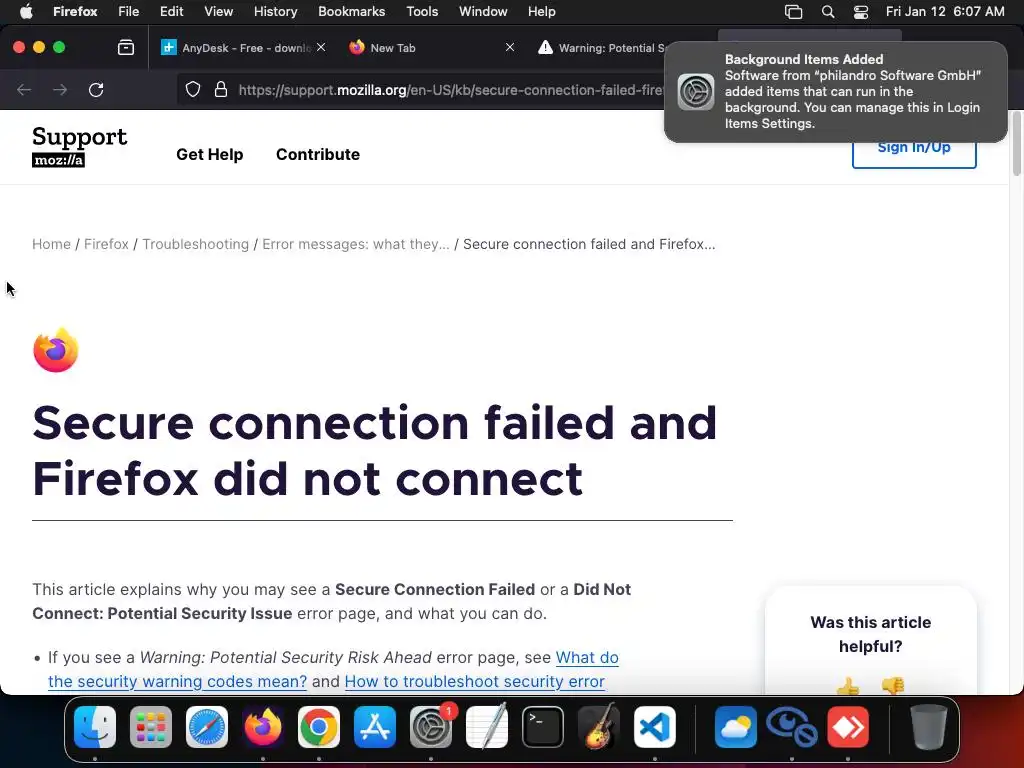Click the Background Items Added notification
Screen dimensions: 1024x768
point(835,91)
